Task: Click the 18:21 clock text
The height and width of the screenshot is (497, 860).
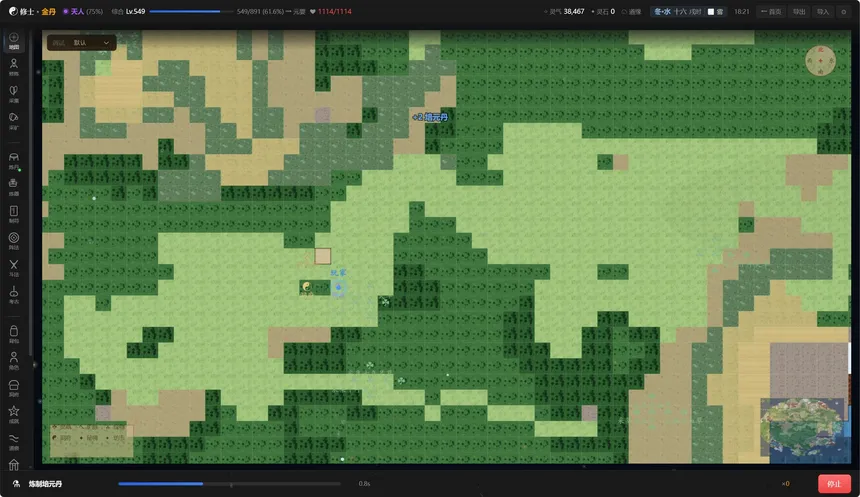Action: click(742, 12)
